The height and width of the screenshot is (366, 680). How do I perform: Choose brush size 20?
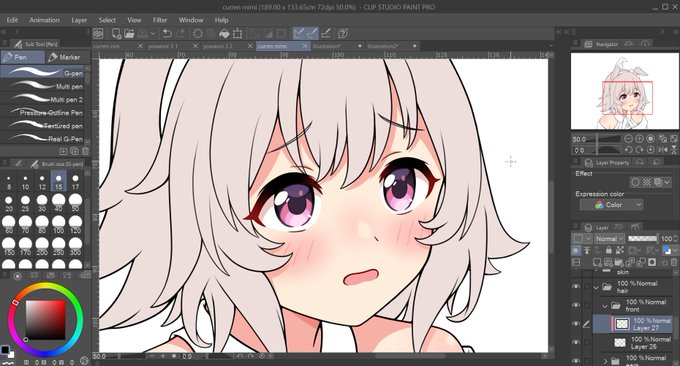pos(9,203)
